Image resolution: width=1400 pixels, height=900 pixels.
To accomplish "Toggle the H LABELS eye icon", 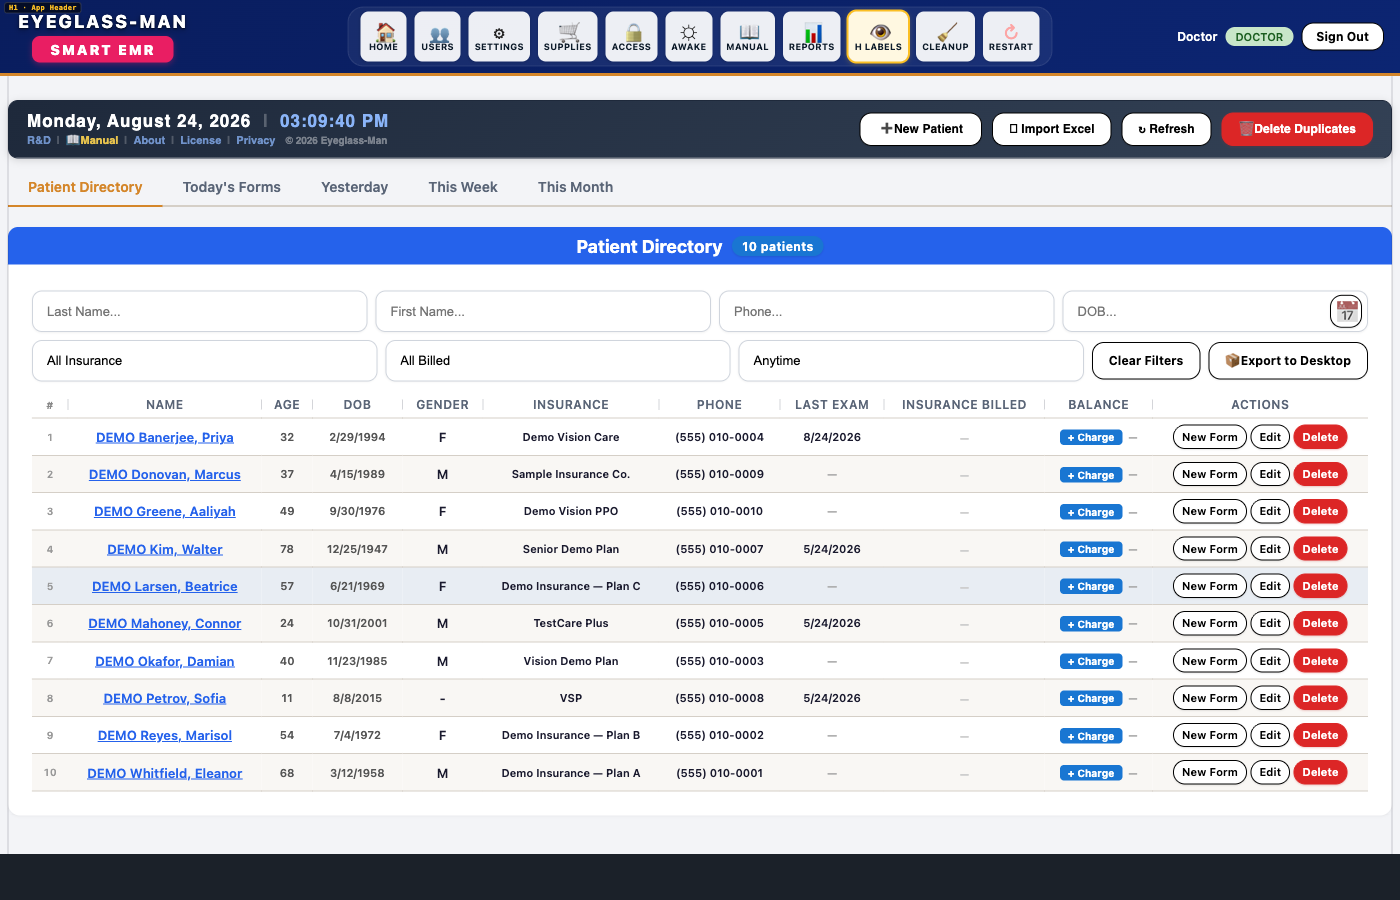I will click(x=878, y=37).
